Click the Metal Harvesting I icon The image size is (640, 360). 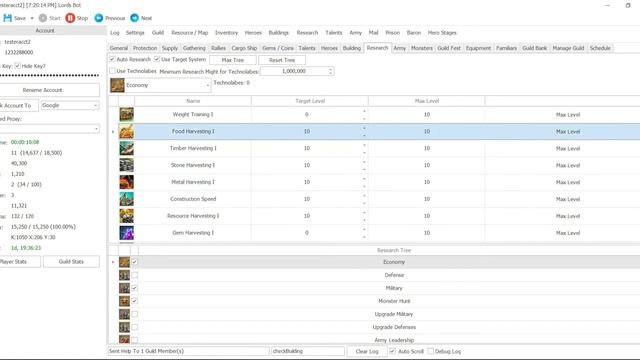[x=127, y=182]
